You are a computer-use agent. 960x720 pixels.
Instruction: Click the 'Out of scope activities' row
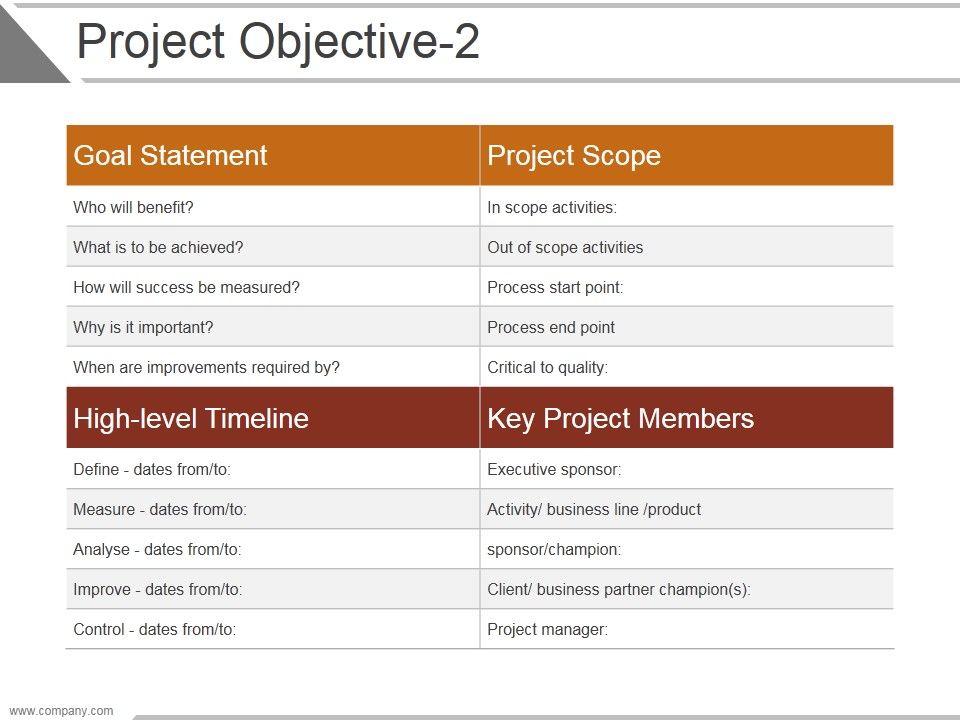pyautogui.click(x=565, y=247)
